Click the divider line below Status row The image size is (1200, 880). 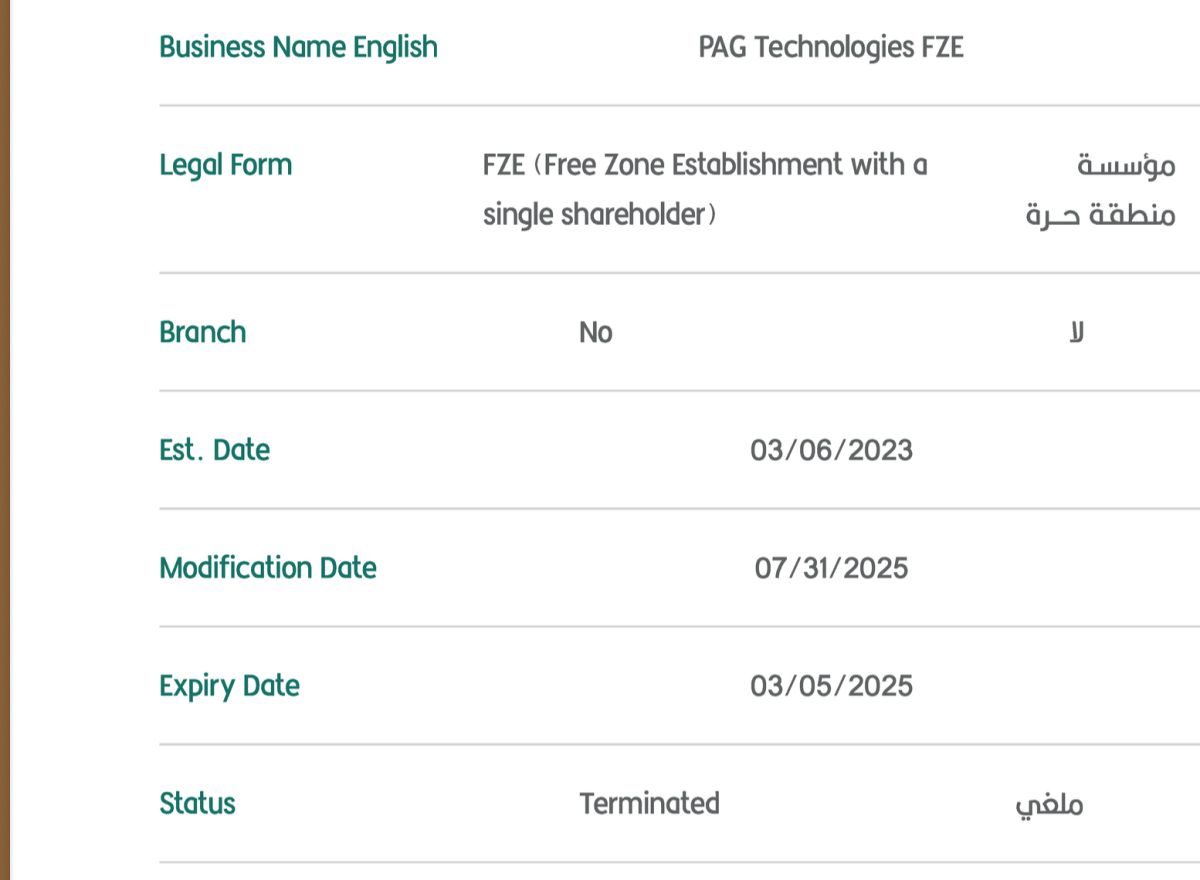point(680,862)
